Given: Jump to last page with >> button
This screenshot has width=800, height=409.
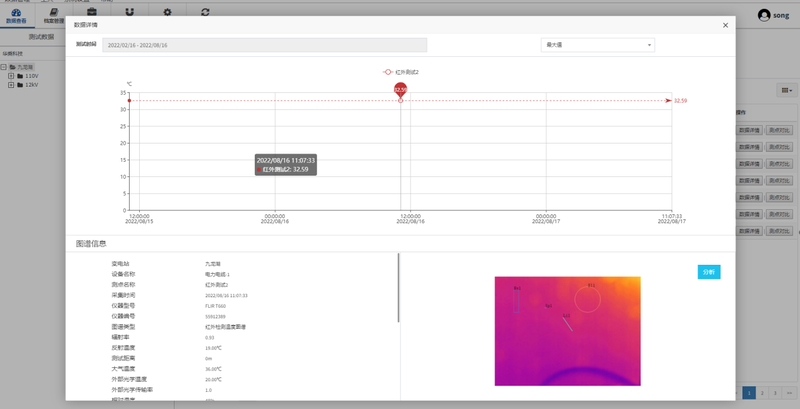Looking at the screenshot, I should 790,393.
